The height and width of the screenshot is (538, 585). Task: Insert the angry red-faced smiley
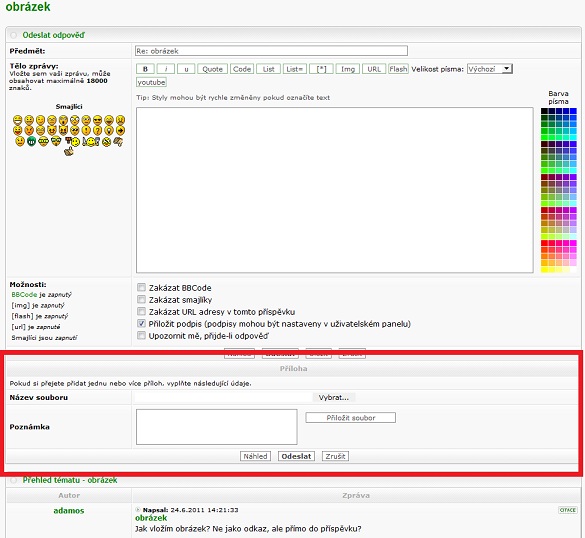click(x=29, y=131)
